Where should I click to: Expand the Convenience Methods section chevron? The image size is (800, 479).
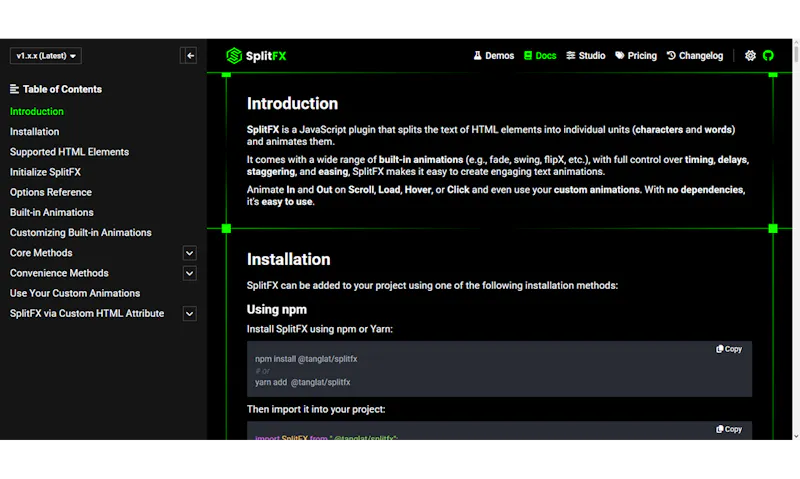[x=189, y=273]
